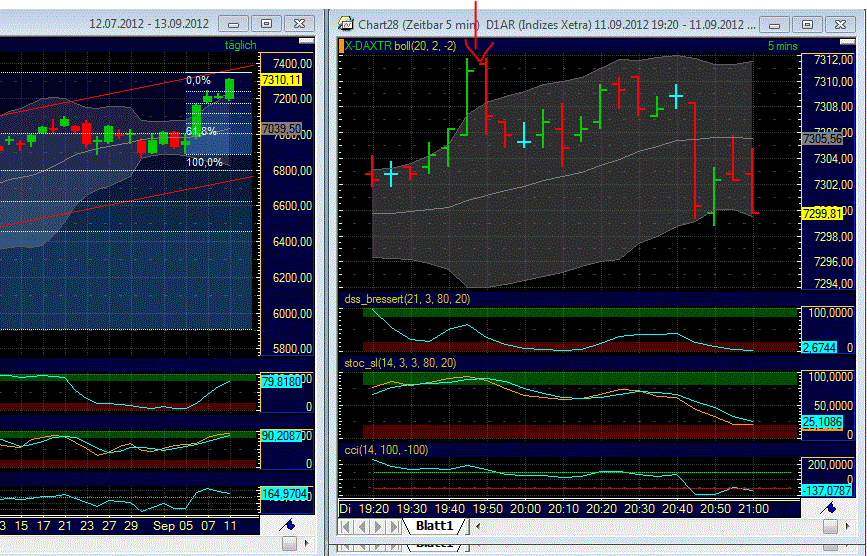Restore the daily chart window size
This screenshot has width=867, height=556.
[266, 24]
